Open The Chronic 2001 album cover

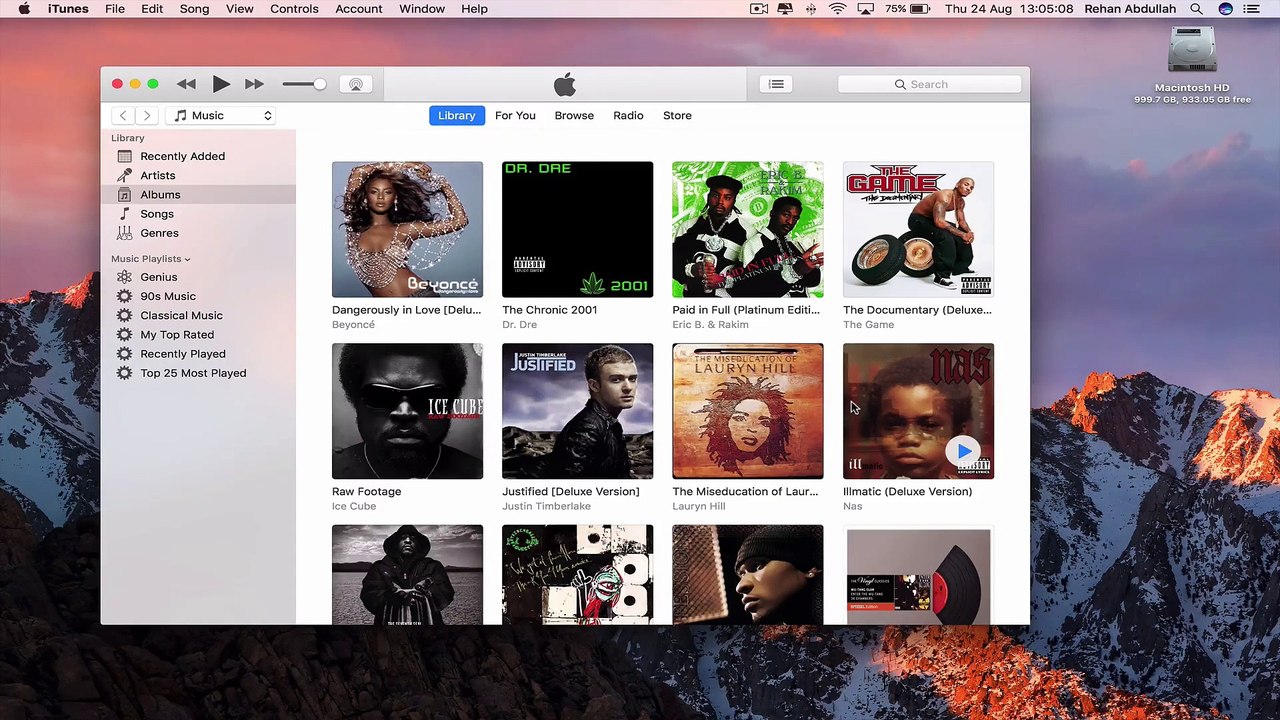(577, 229)
